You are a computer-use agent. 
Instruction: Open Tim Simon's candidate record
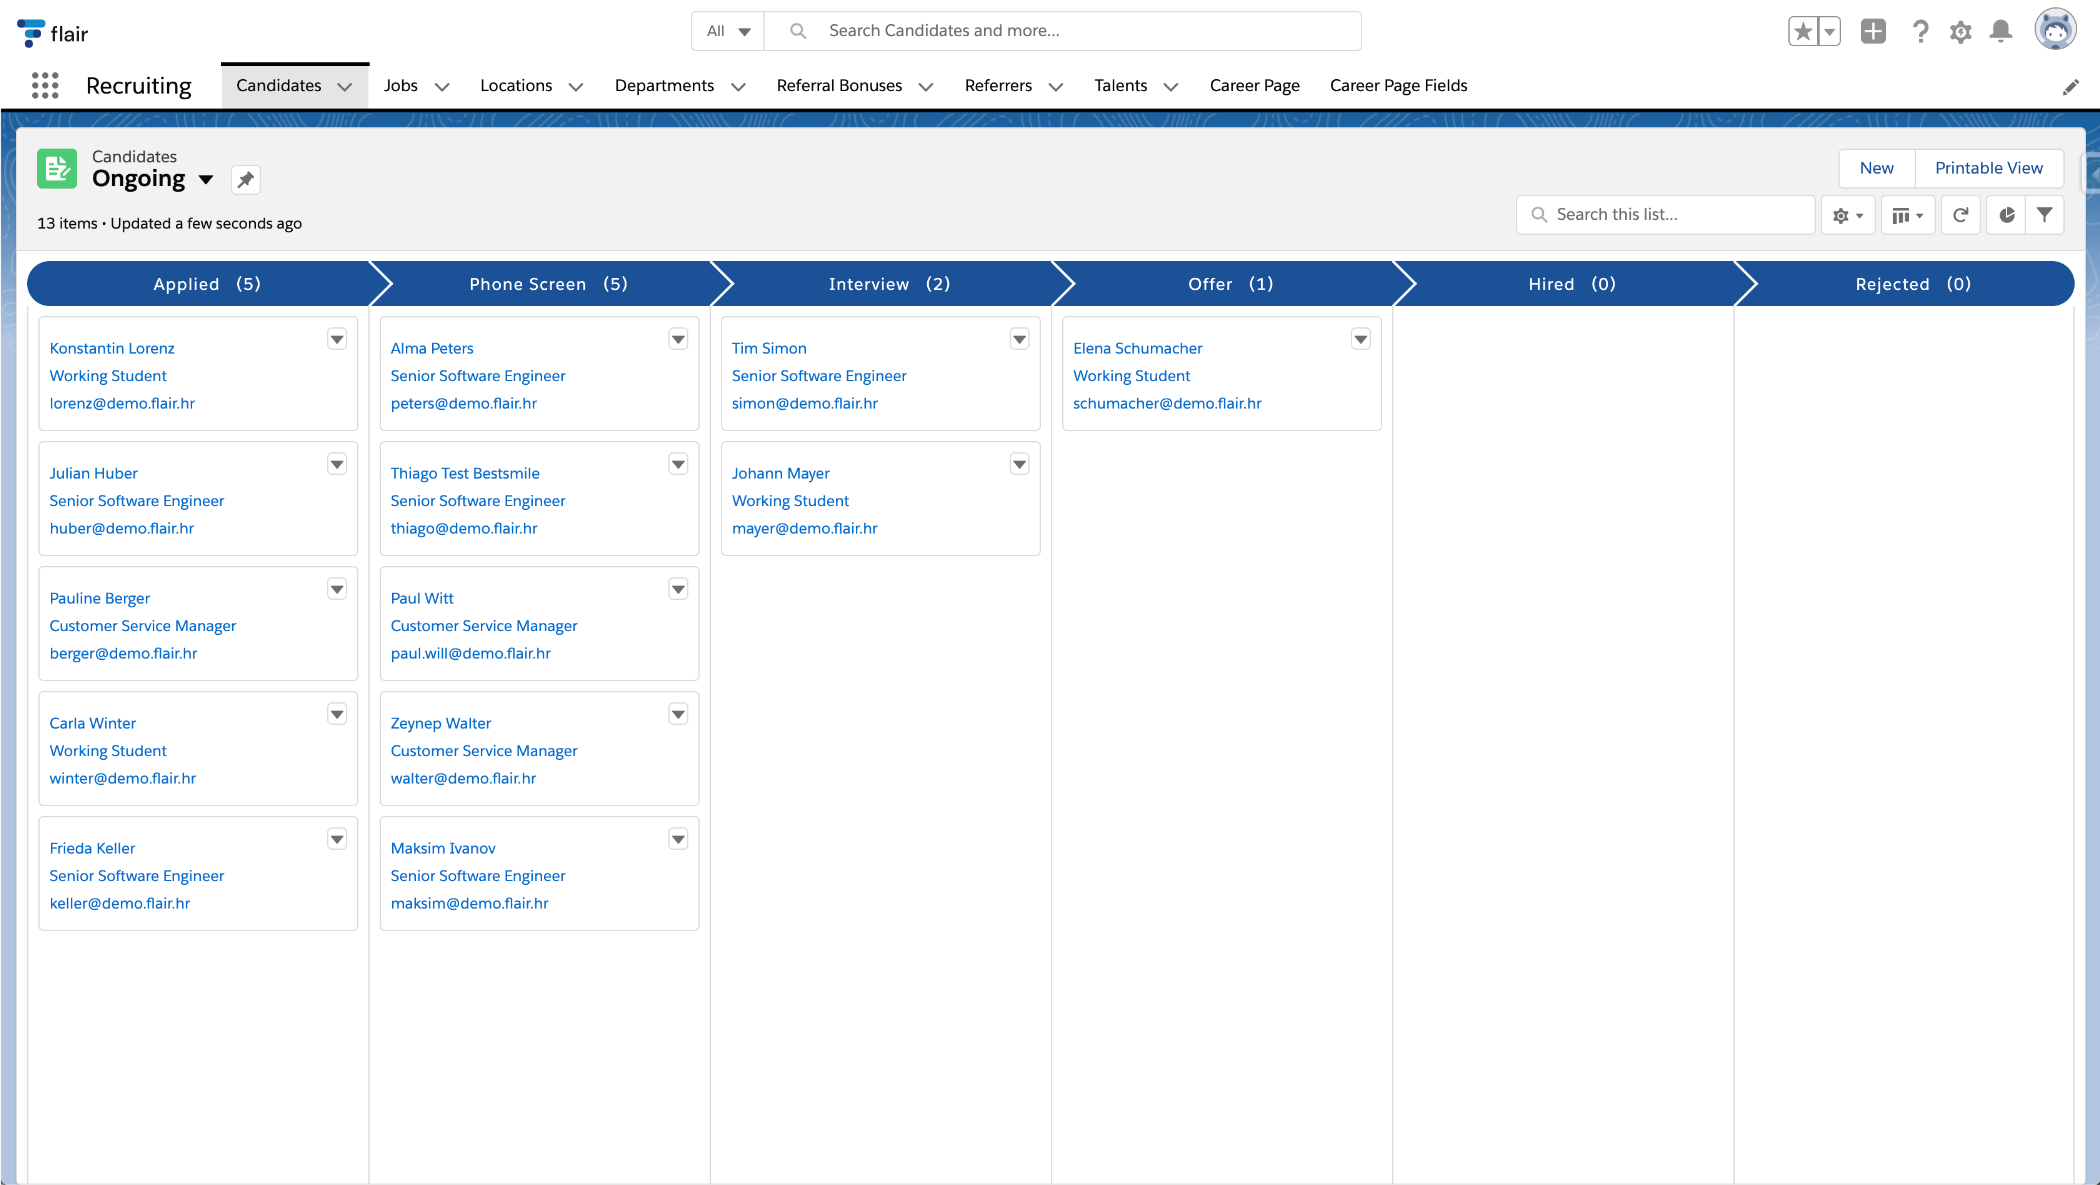(768, 348)
